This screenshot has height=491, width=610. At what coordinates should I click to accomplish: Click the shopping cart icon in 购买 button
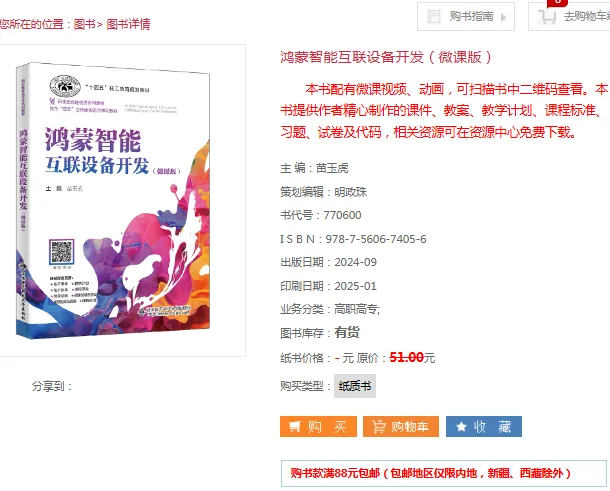(x=295, y=427)
